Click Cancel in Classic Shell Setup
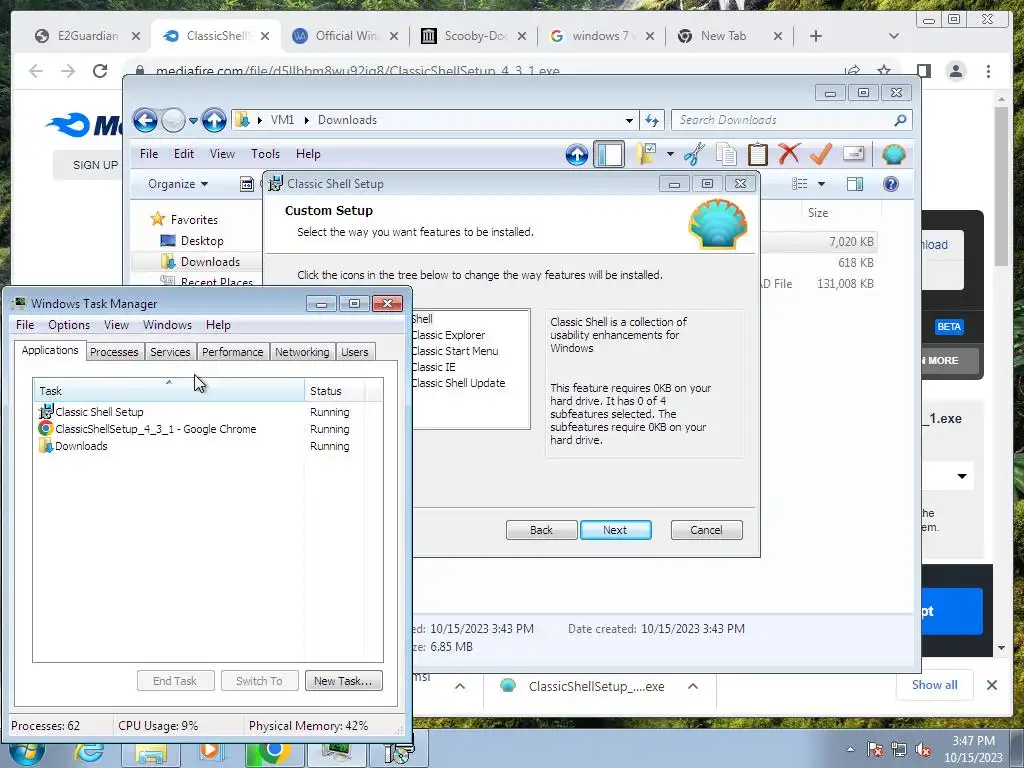This screenshot has width=1024, height=768. click(x=707, y=530)
